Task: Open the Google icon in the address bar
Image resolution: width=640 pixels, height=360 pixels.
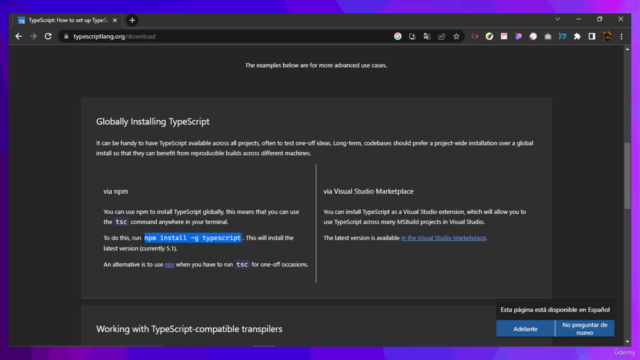Action: (398, 36)
